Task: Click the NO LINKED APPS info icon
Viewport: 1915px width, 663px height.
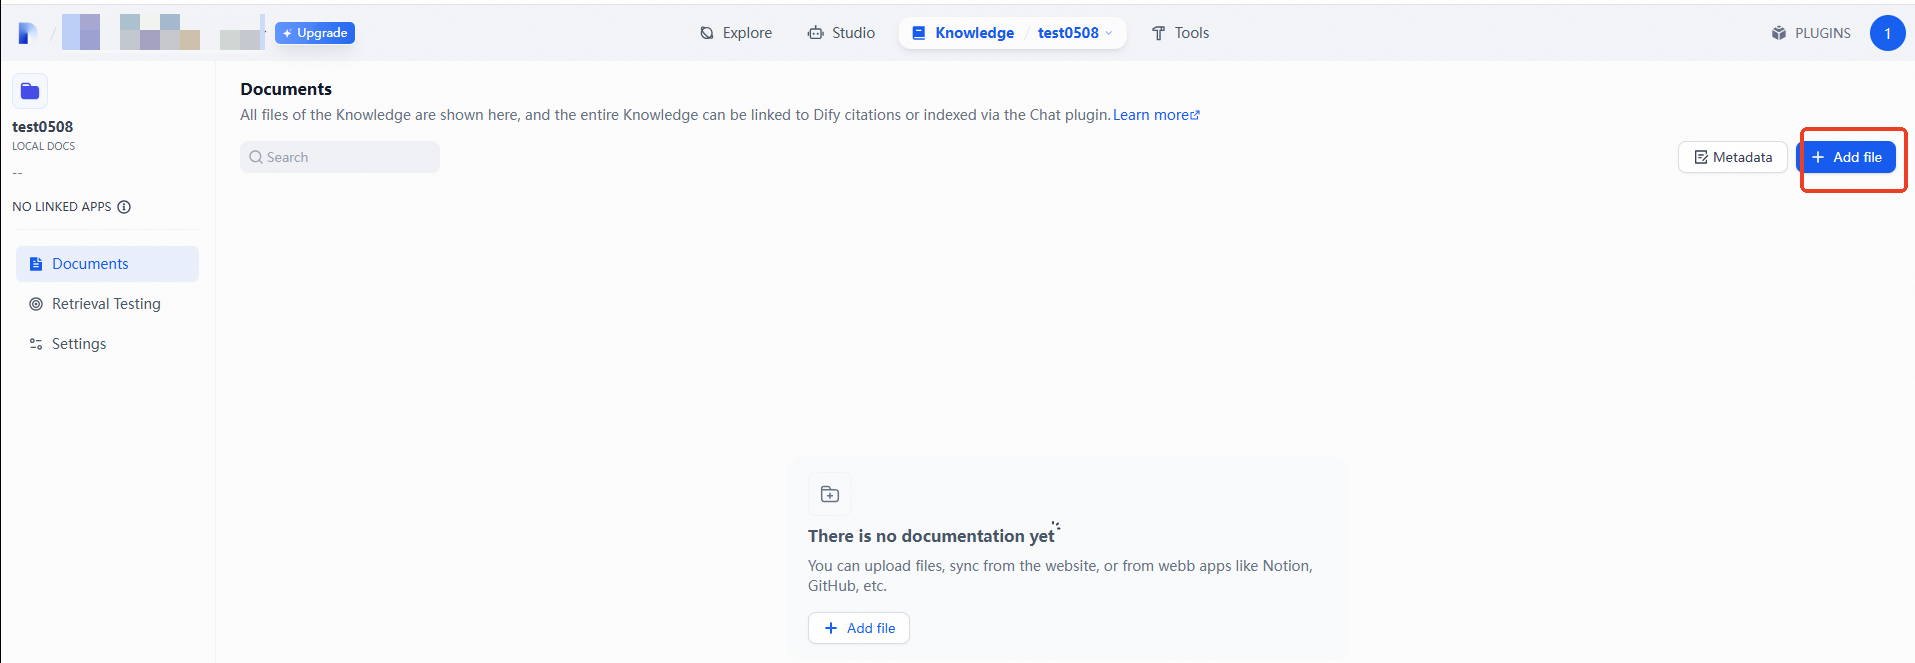Action: [124, 207]
